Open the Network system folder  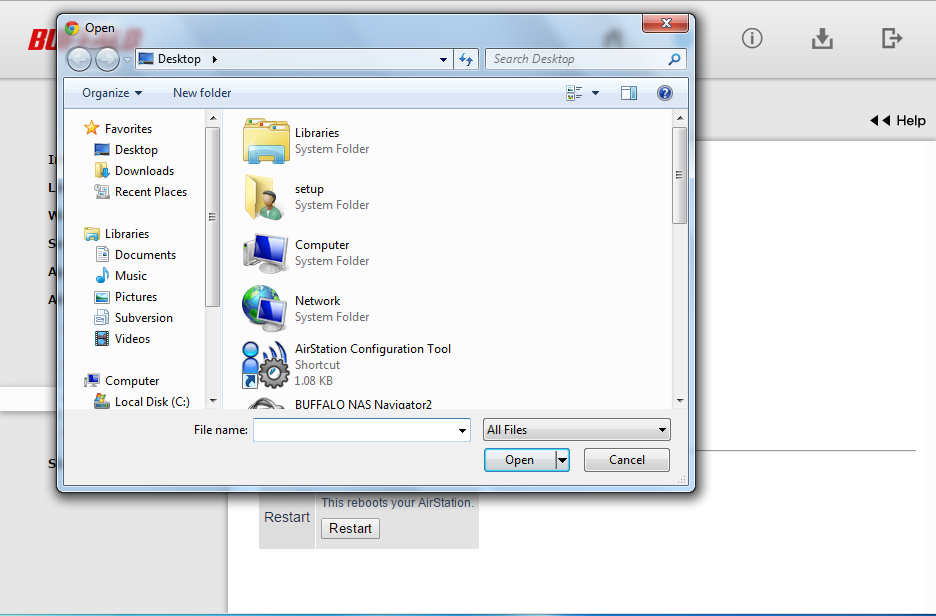317,301
